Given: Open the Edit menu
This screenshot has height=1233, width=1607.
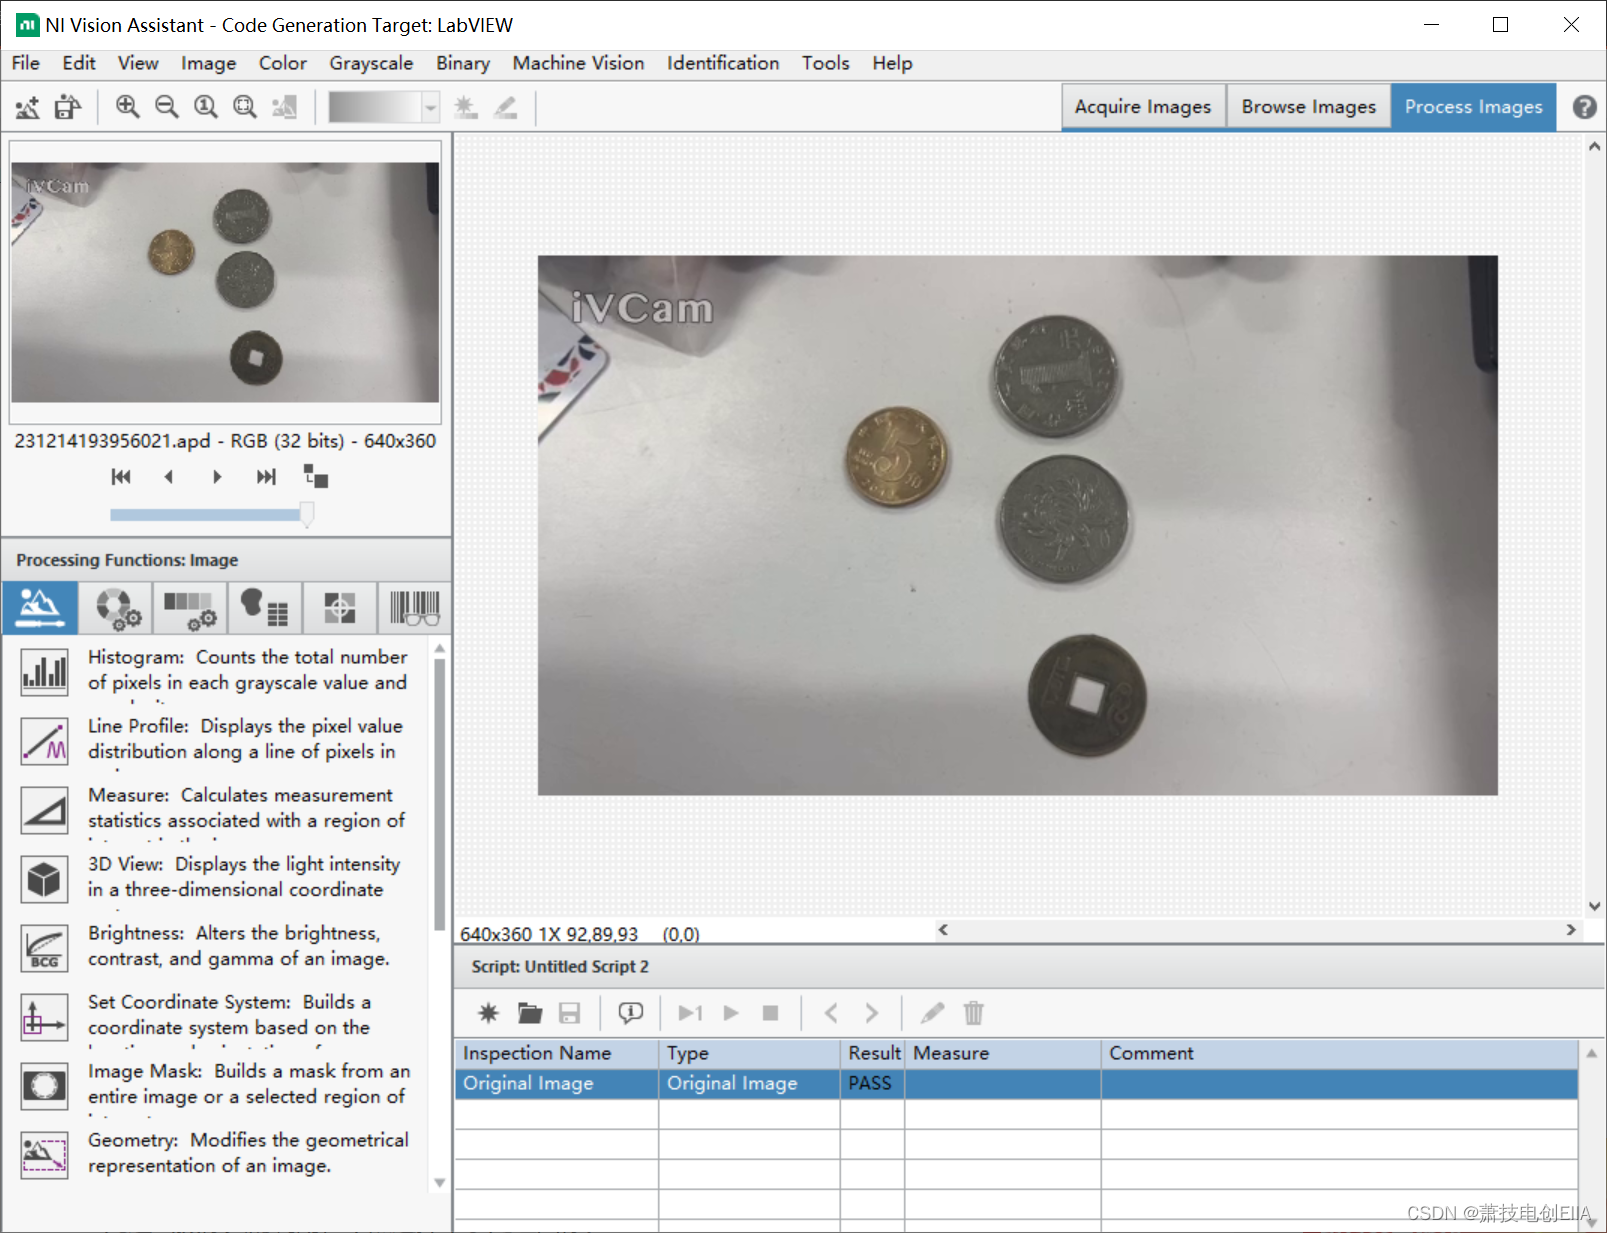Looking at the screenshot, I should 79,63.
